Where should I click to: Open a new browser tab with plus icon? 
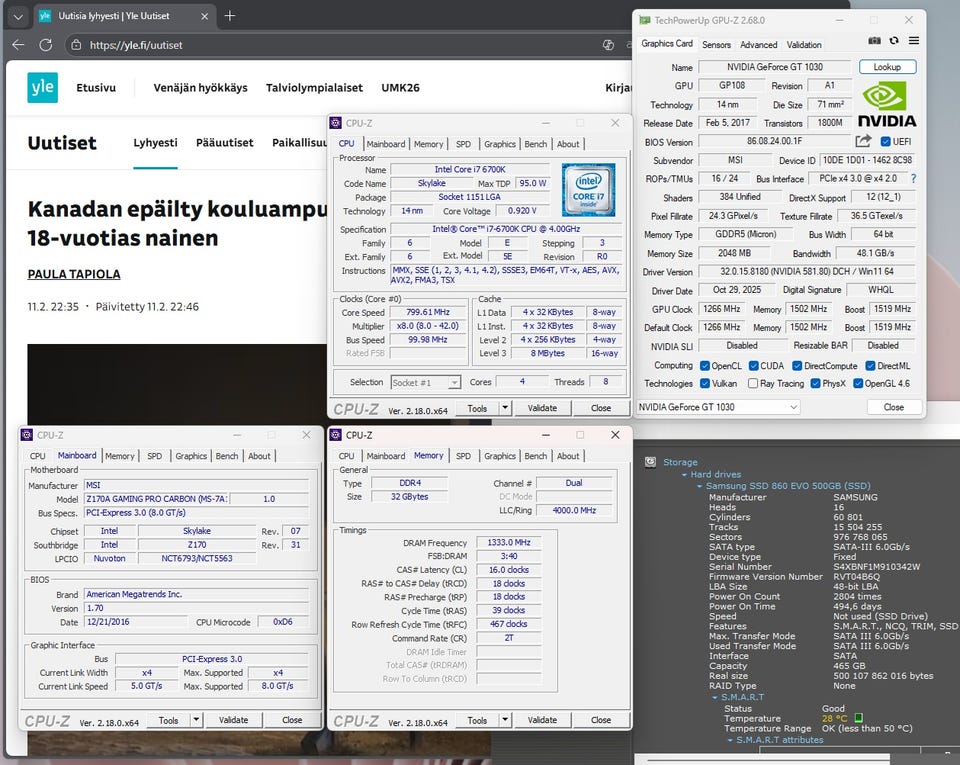point(230,16)
